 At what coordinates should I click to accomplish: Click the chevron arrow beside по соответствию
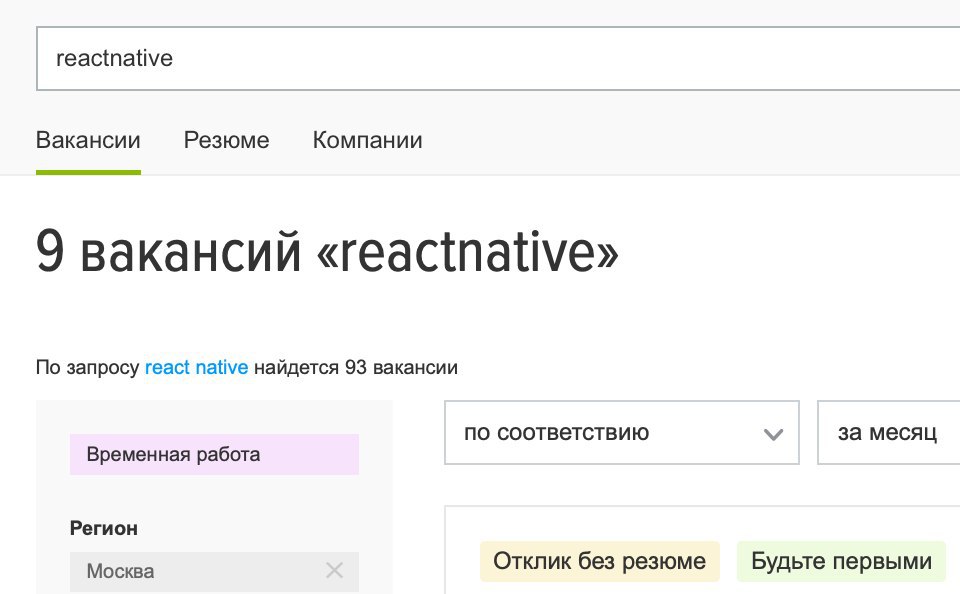[x=773, y=434]
